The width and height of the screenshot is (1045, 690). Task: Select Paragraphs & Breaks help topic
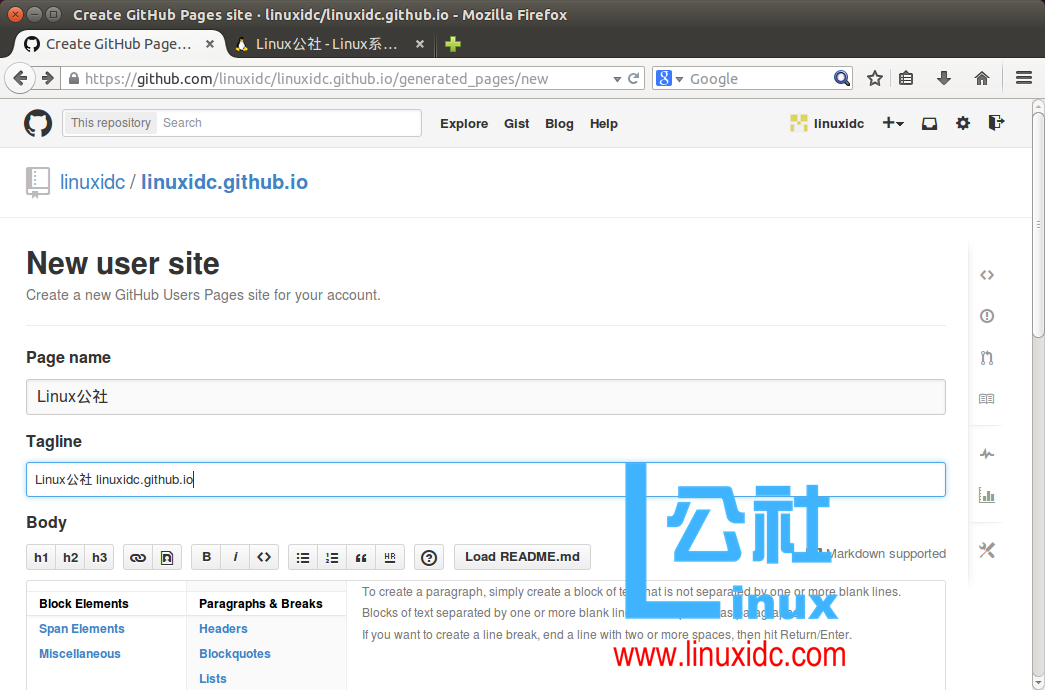[x=261, y=603]
